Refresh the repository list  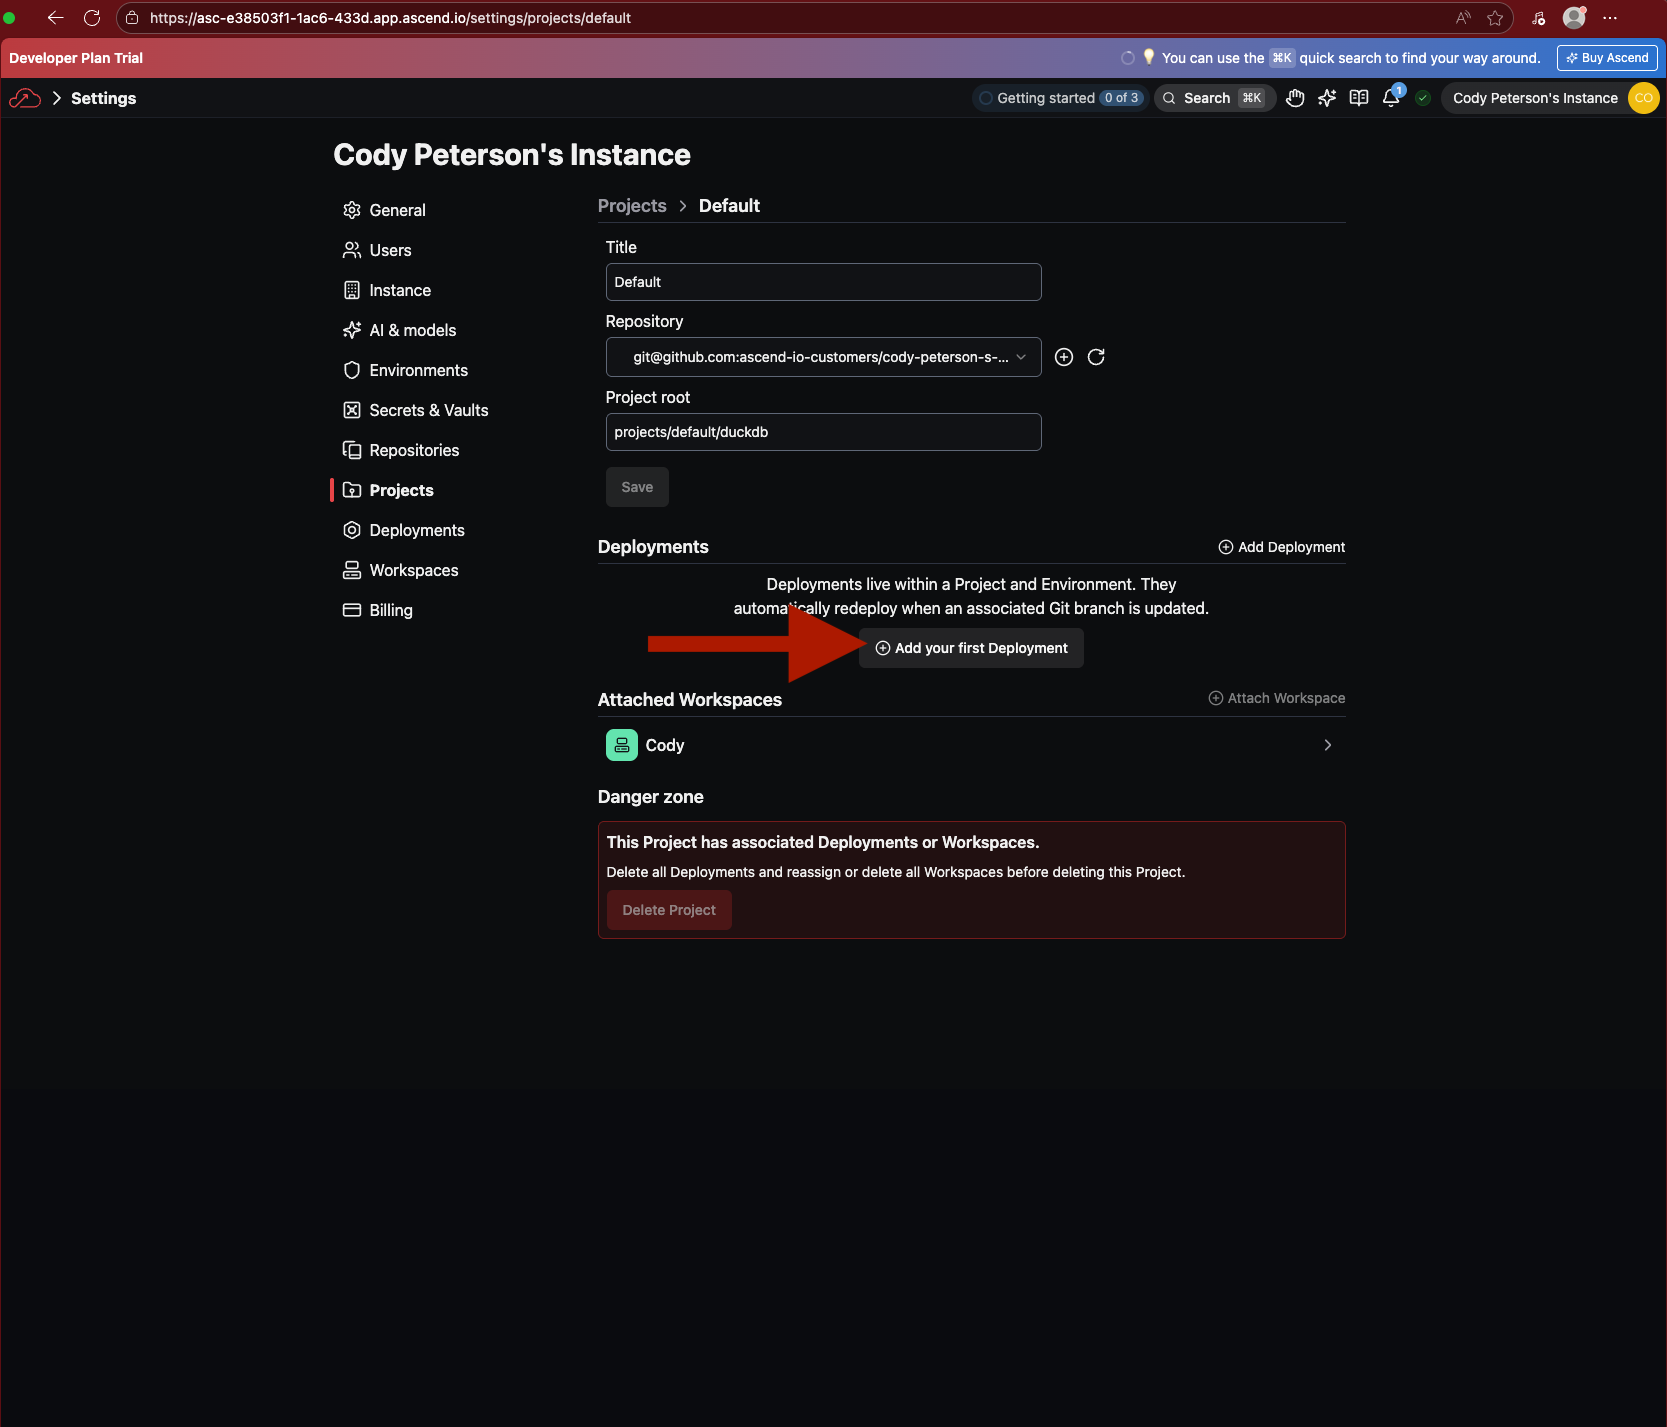pos(1096,357)
